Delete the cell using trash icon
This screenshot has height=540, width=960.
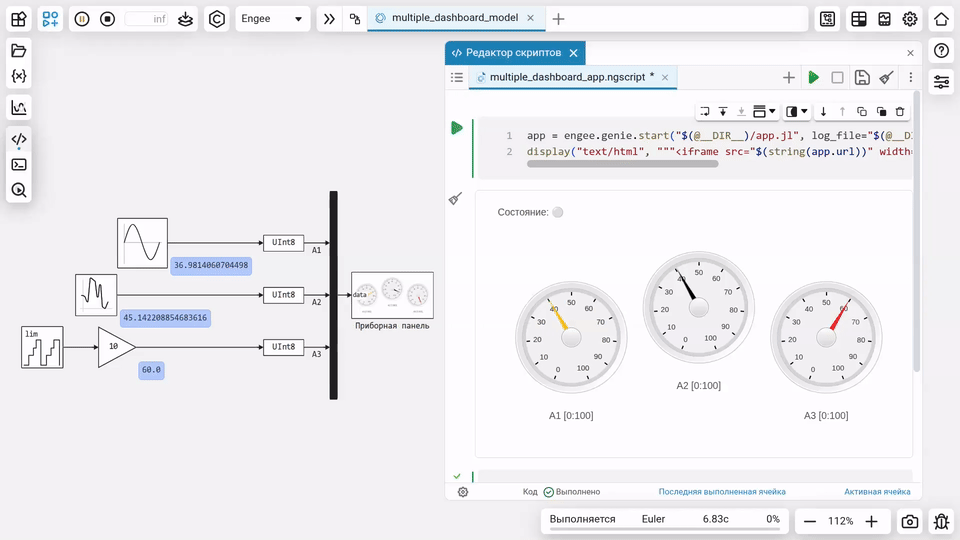tap(900, 112)
